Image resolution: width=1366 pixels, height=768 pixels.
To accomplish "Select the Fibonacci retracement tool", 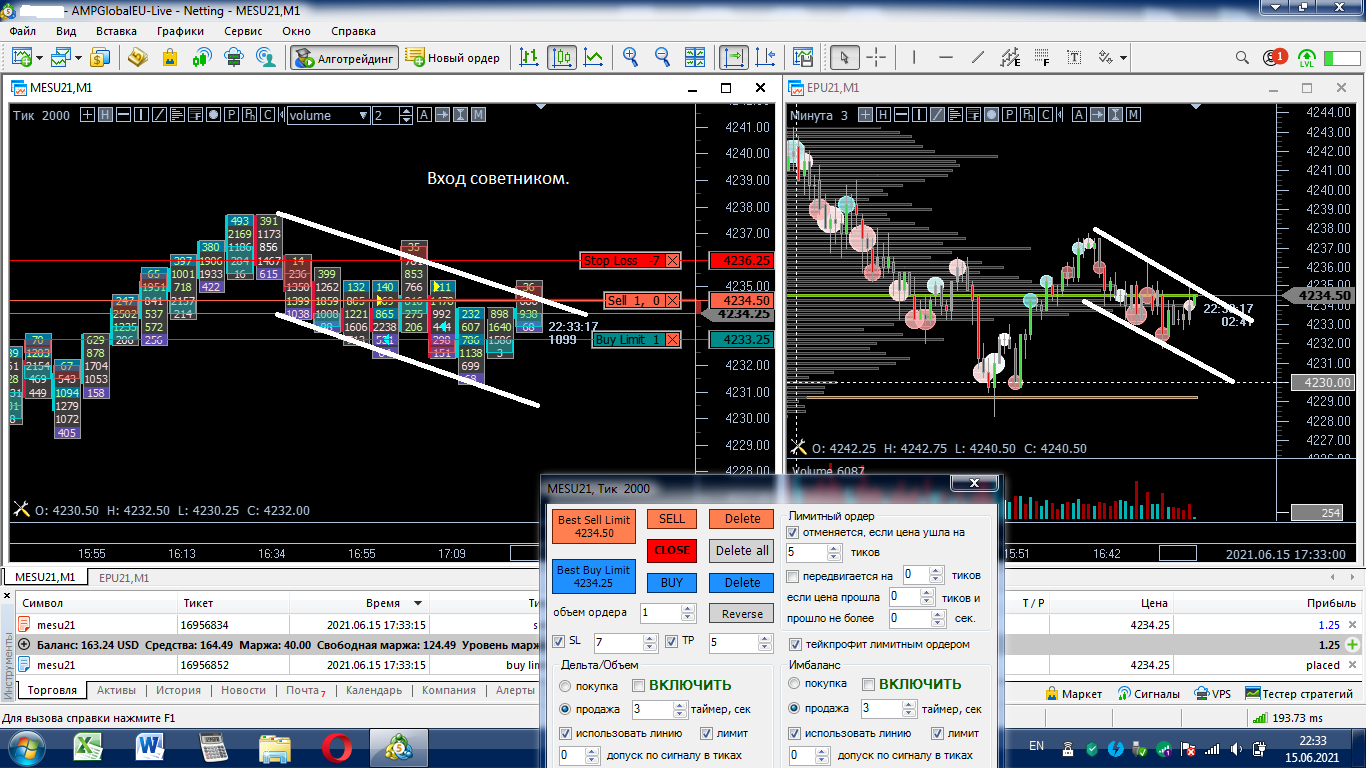I will pyautogui.click(x=1042, y=58).
